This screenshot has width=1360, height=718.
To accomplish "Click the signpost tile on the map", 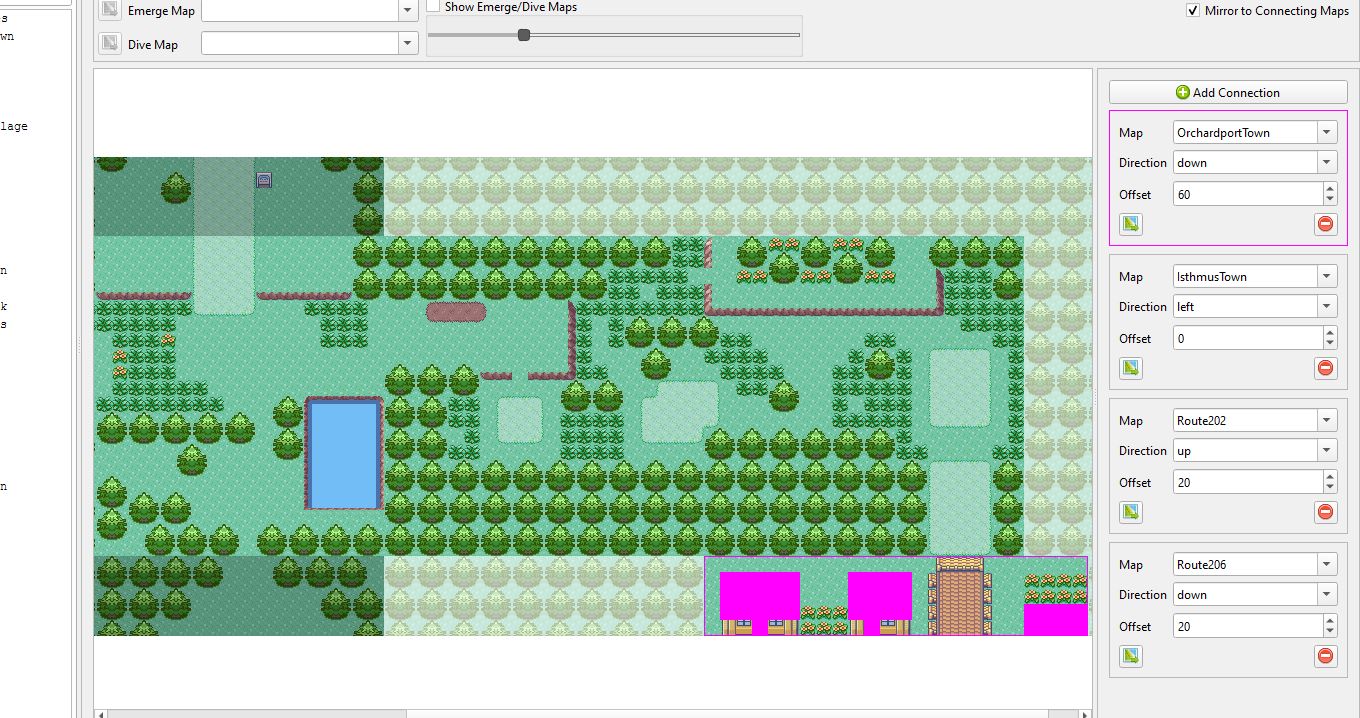I will tap(264, 180).
